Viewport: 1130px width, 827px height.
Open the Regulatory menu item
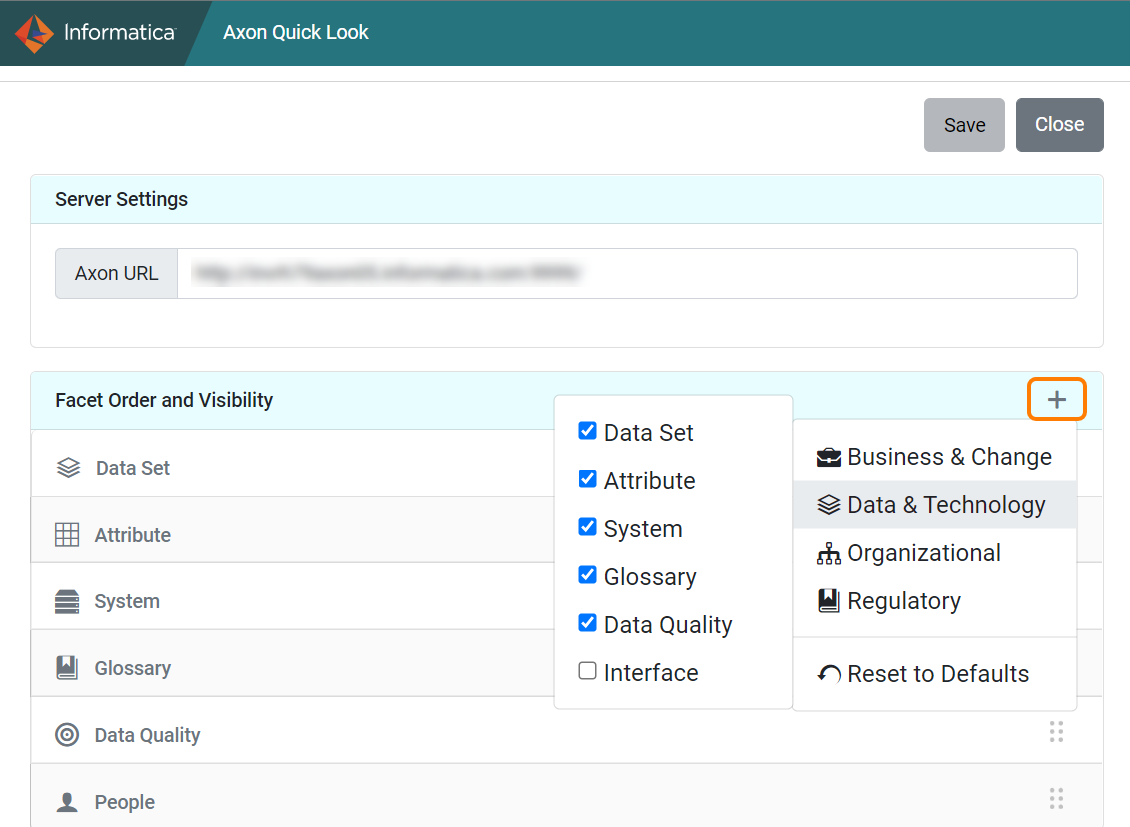coord(935,601)
